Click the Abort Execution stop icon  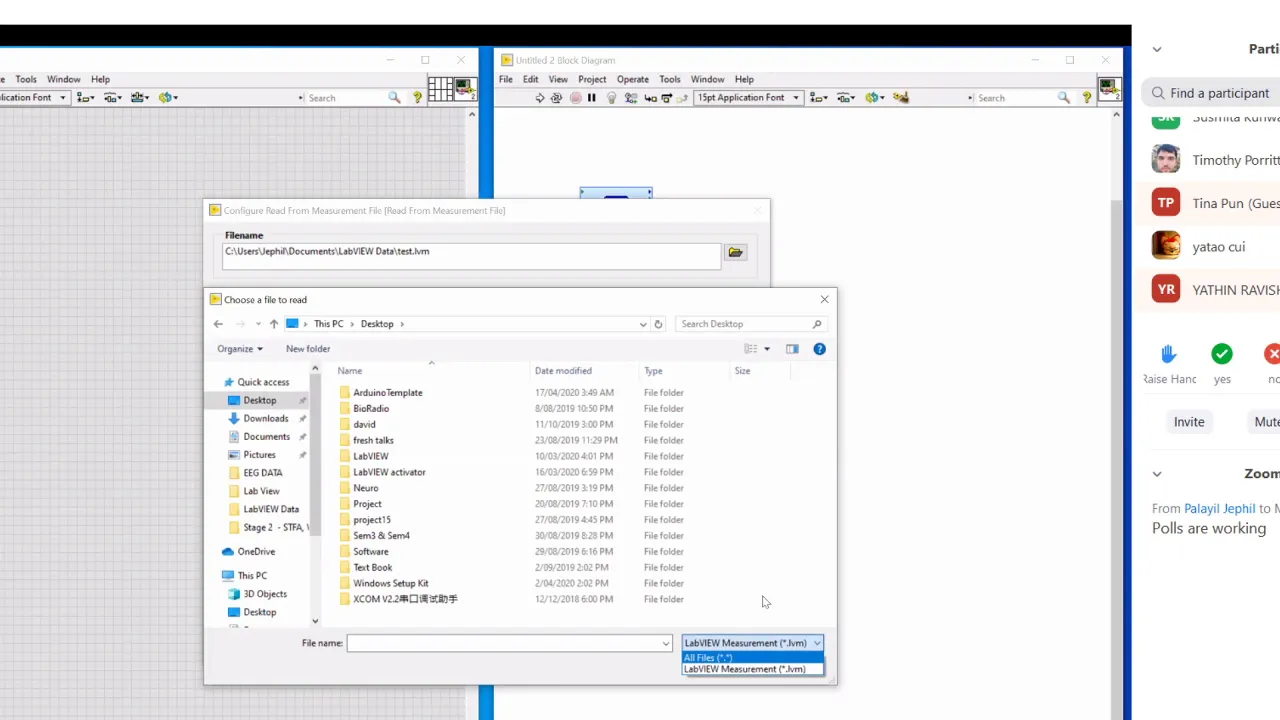[x=575, y=98]
